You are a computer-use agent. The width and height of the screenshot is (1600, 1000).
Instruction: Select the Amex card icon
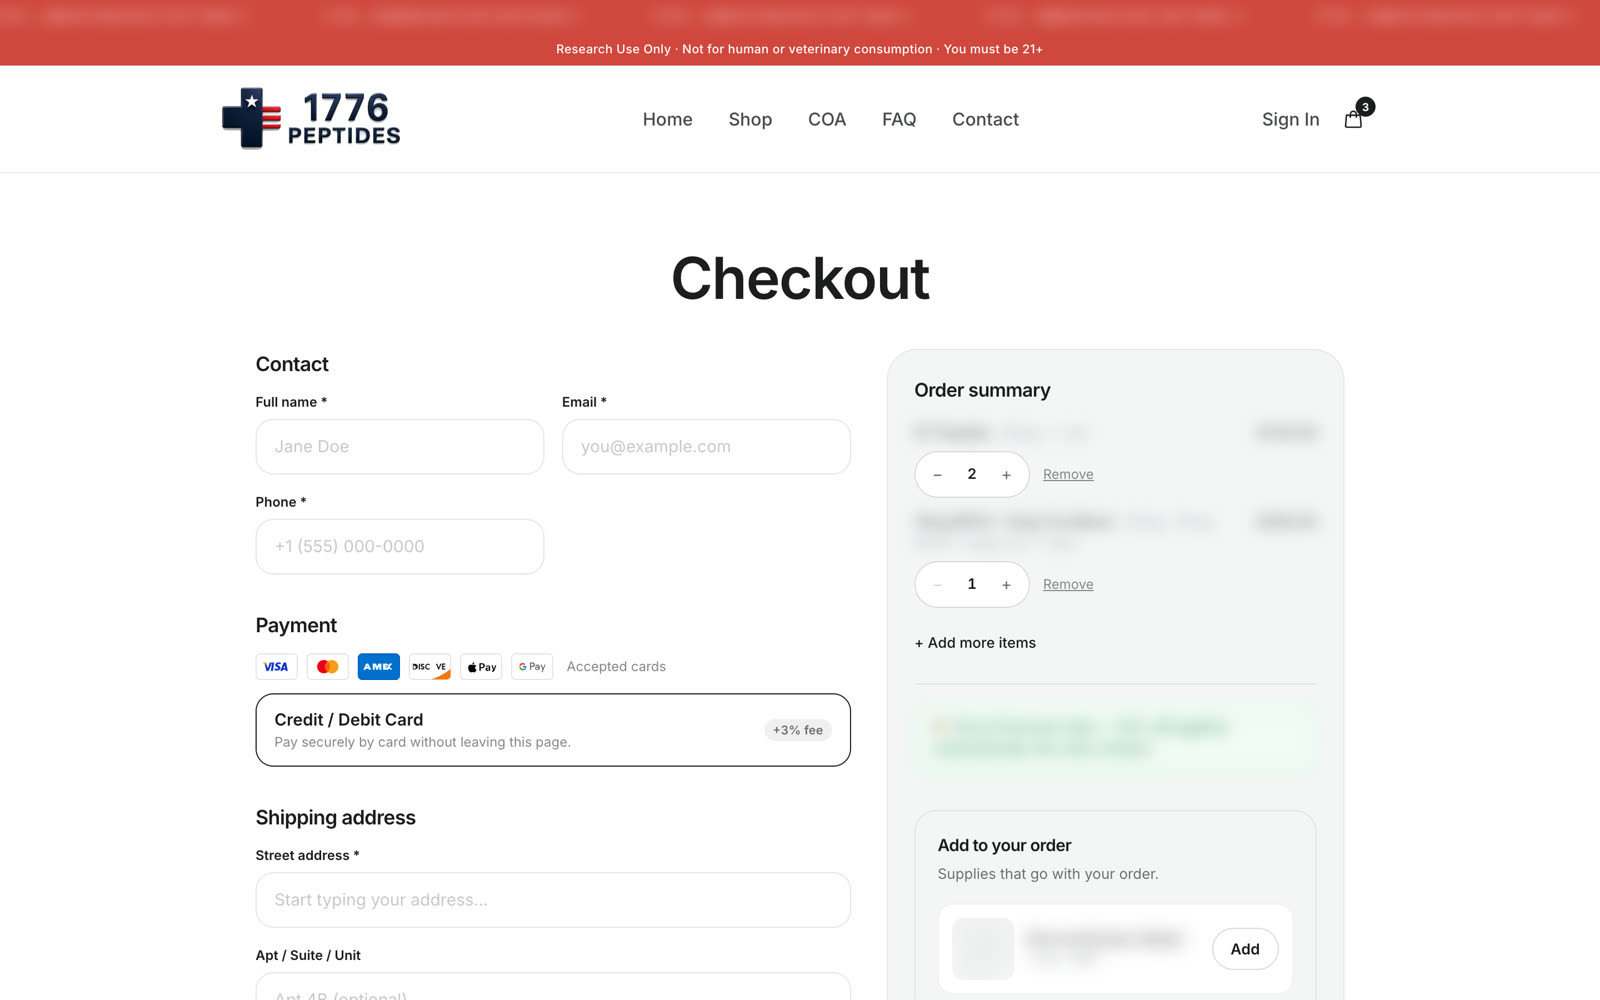378,667
